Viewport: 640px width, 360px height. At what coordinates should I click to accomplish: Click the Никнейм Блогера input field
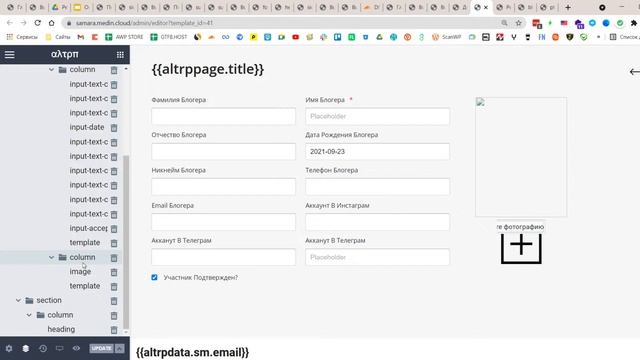[x=223, y=187]
